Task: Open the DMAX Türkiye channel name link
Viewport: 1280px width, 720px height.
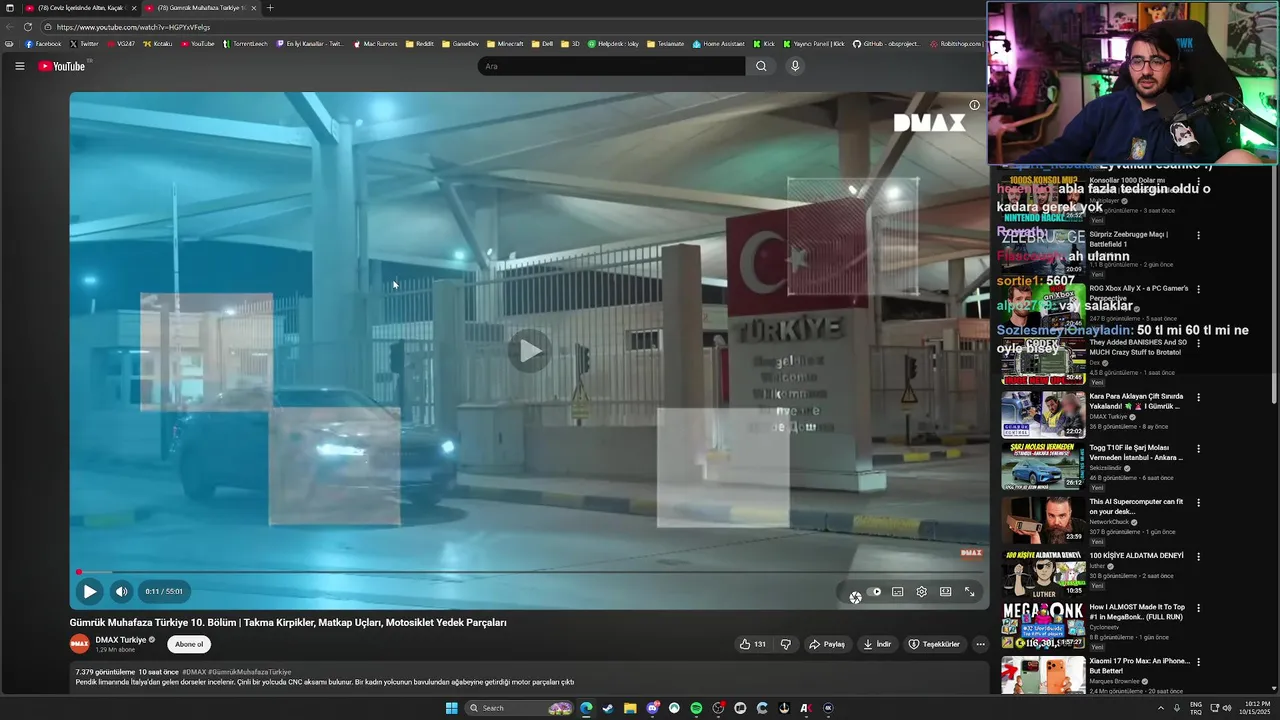Action: tap(121, 640)
